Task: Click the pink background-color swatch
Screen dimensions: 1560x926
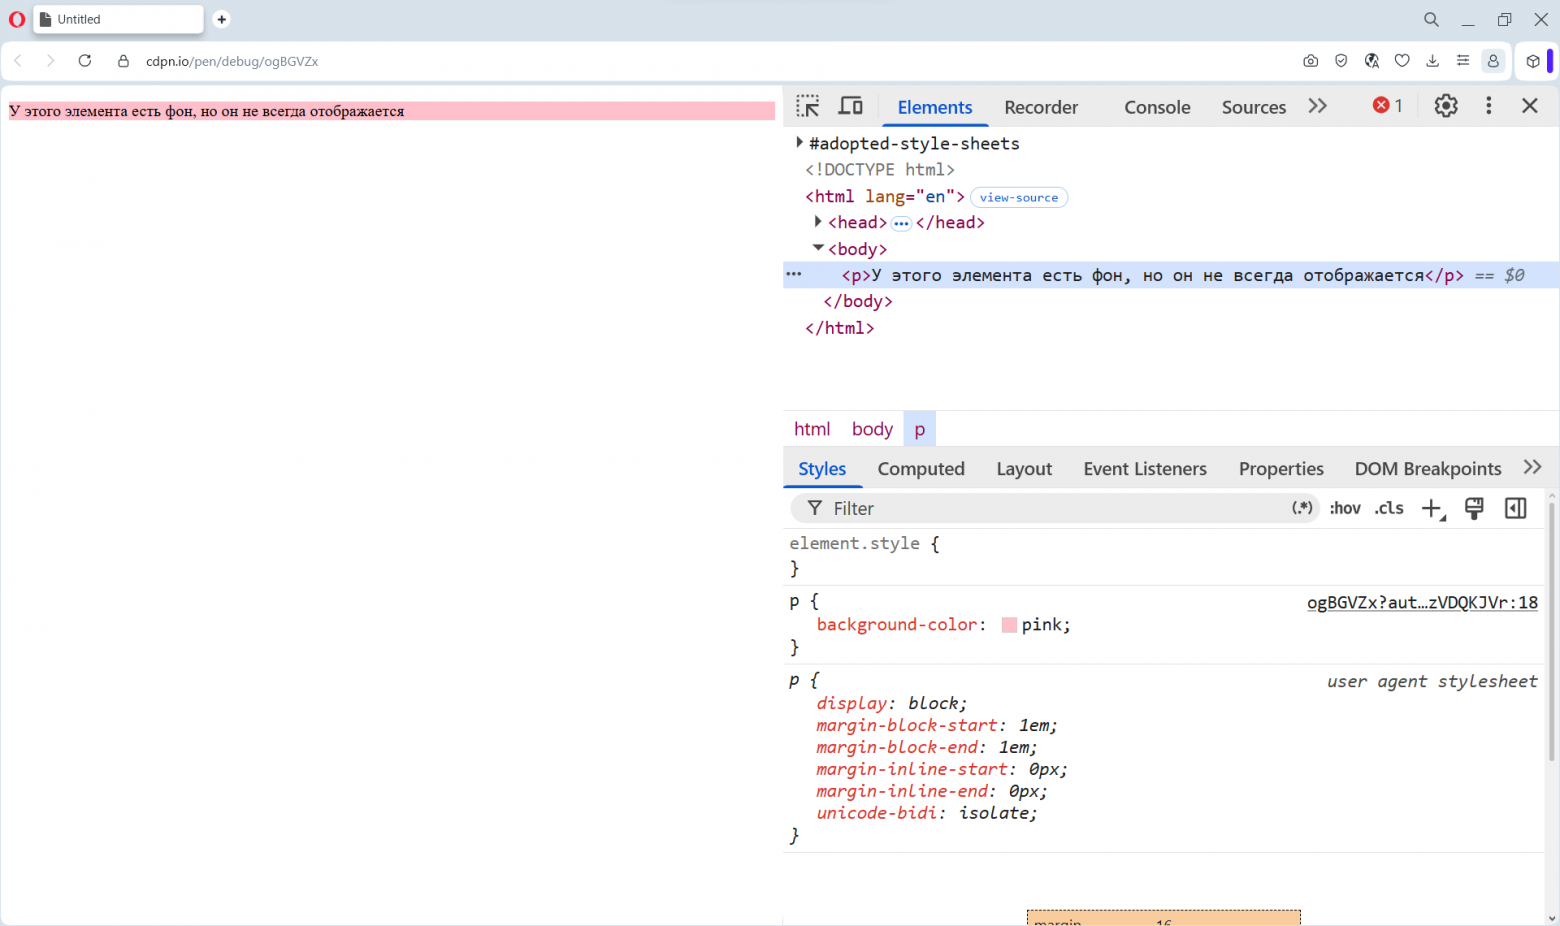Action: [1009, 625]
